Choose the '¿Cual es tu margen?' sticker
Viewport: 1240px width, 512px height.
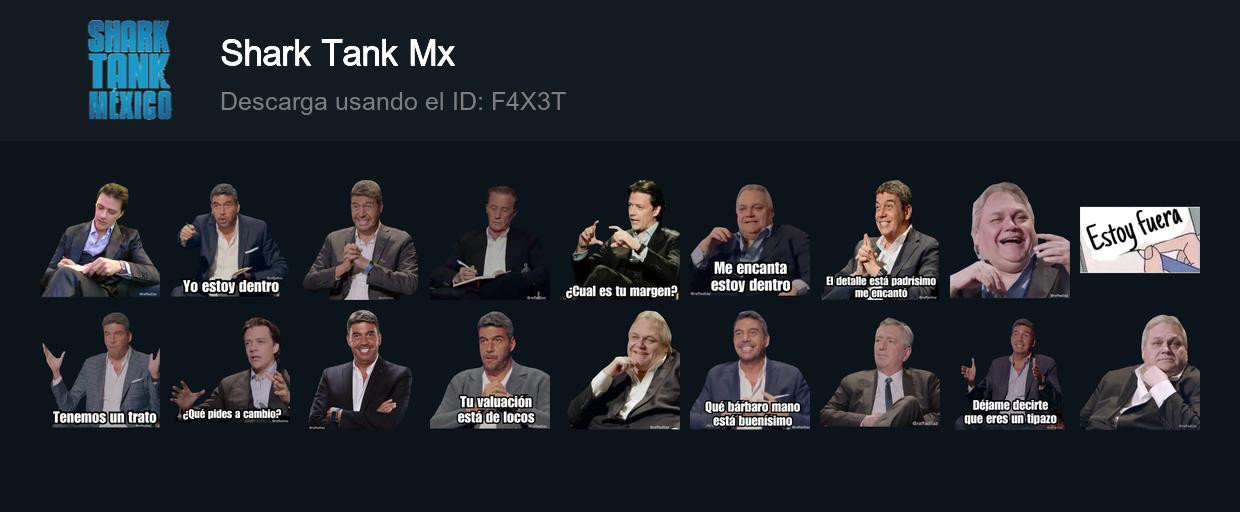(x=620, y=240)
